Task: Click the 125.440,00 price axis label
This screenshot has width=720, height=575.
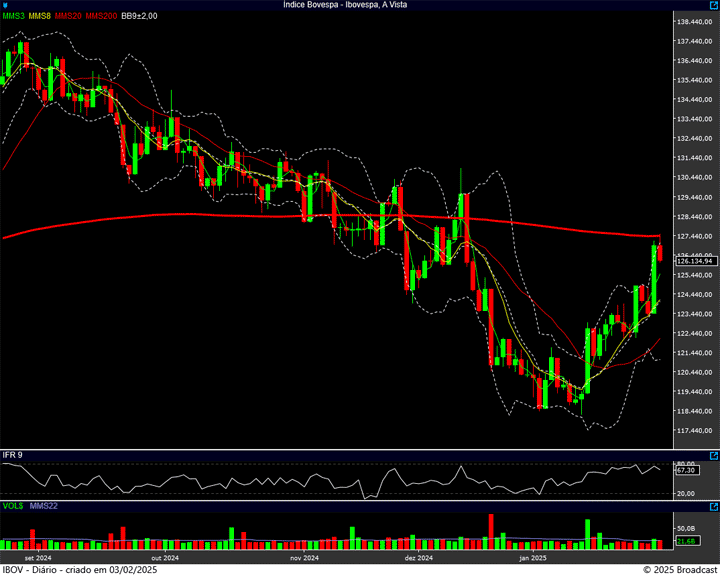Action: [695, 275]
